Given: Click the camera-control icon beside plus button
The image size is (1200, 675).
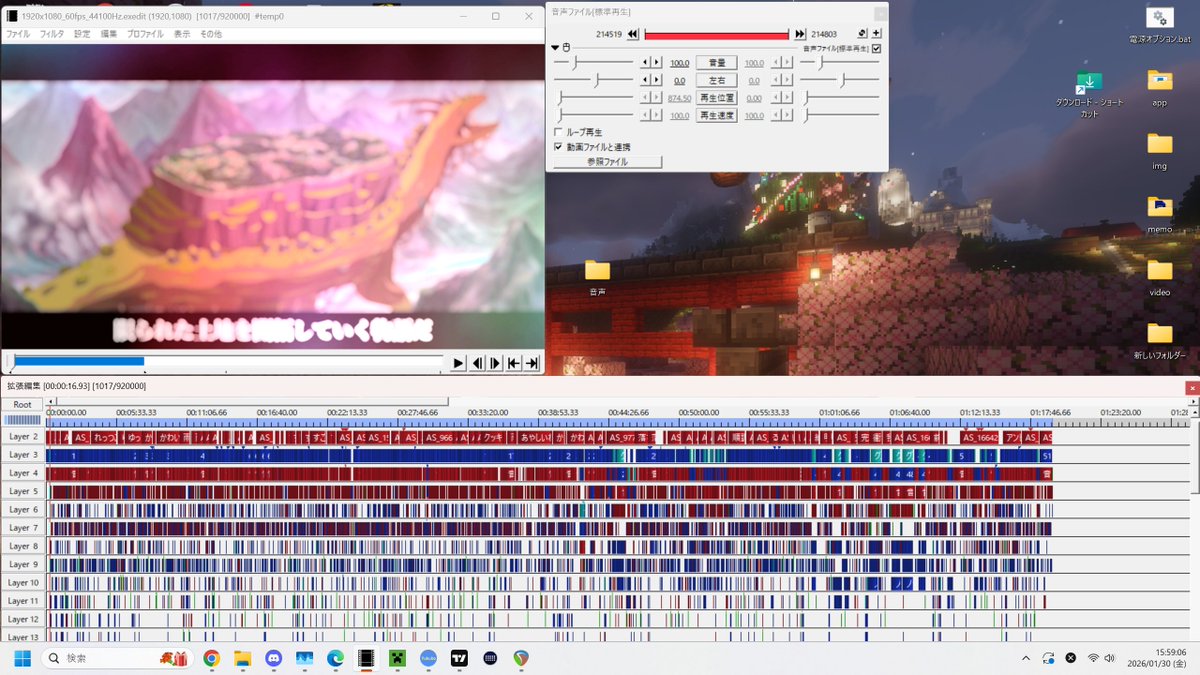Looking at the screenshot, I should pos(862,34).
